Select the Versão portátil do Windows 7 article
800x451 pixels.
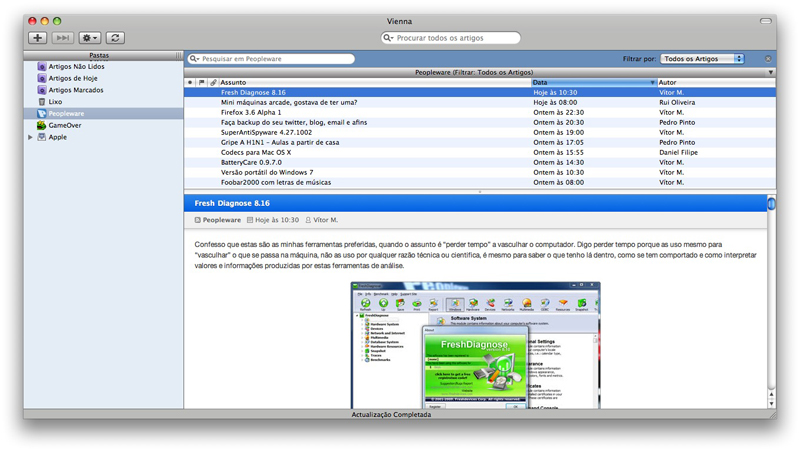[x=480, y=172]
